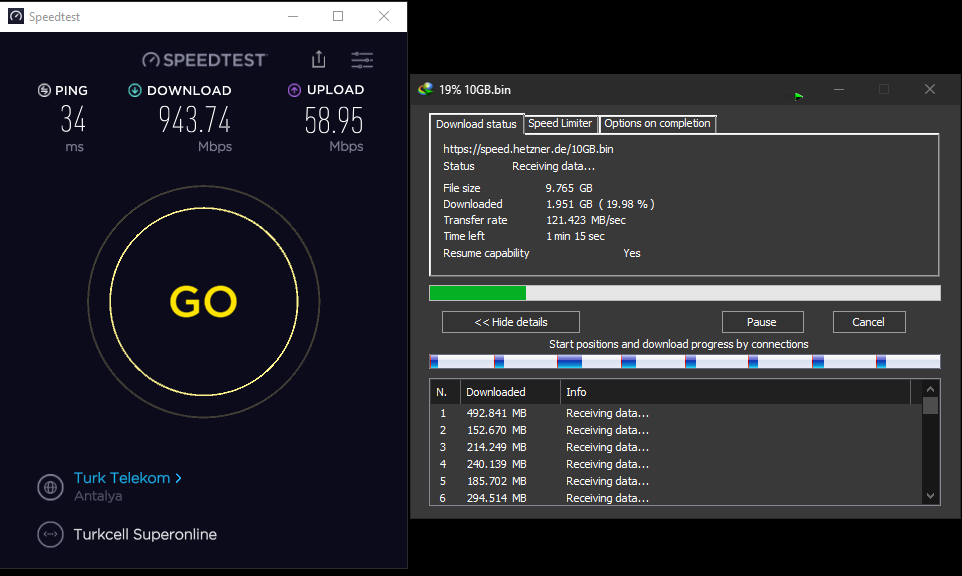Click the connections list scroll up arrow
962x576 pixels.
[x=930, y=389]
